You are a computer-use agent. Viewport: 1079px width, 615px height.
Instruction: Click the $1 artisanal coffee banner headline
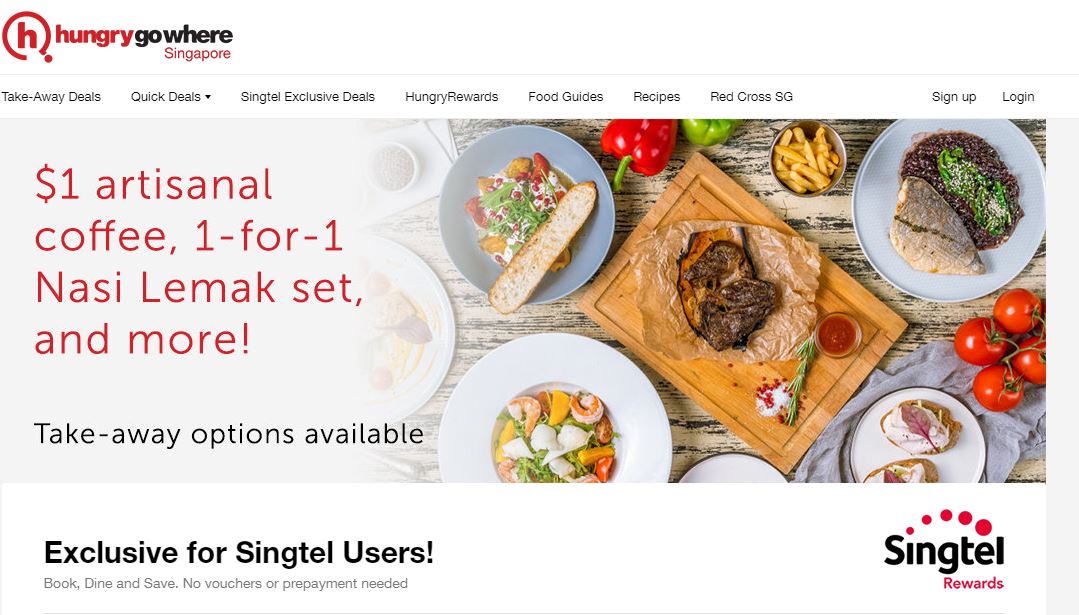198,261
